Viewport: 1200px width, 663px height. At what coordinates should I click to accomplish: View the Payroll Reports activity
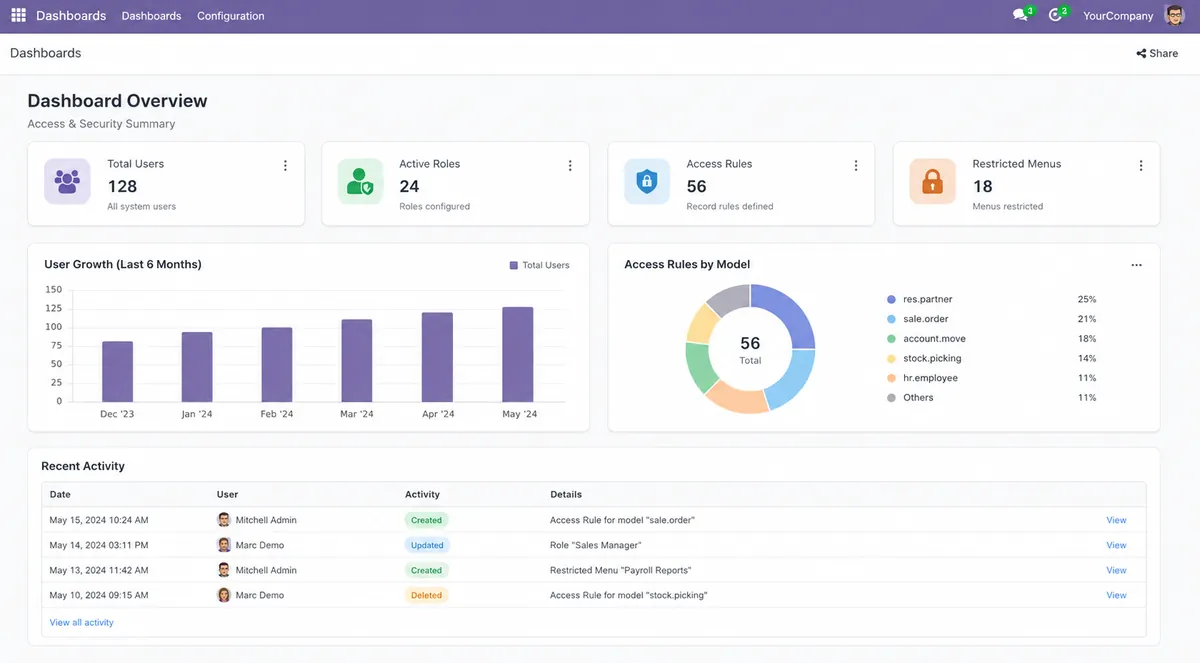click(x=1116, y=570)
